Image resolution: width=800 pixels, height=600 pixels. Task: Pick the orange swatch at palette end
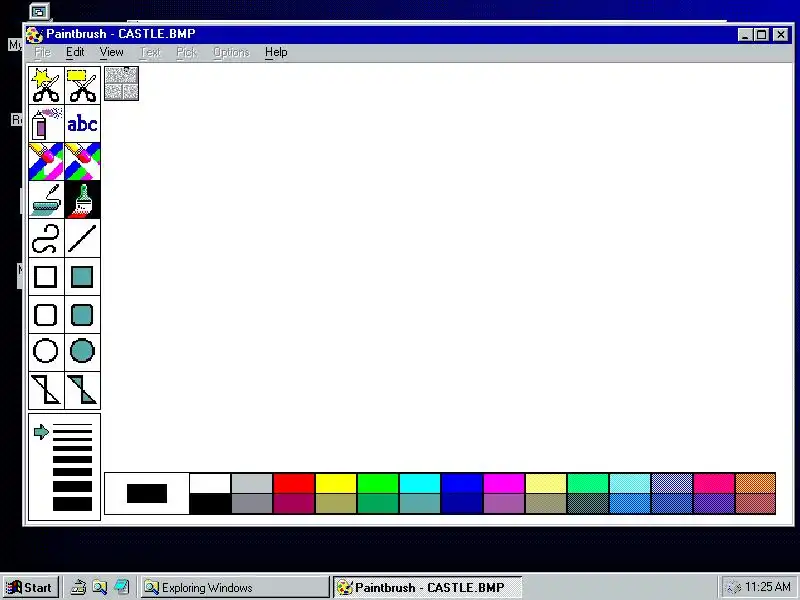756,484
